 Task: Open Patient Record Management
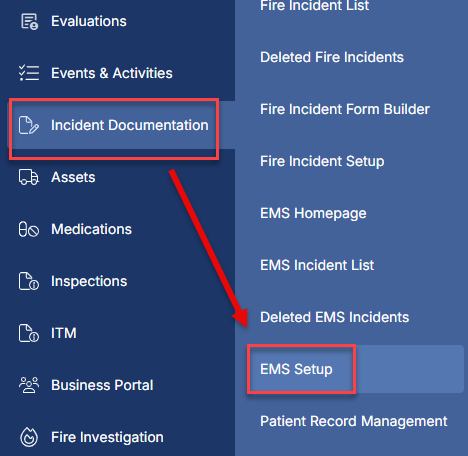coord(354,421)
